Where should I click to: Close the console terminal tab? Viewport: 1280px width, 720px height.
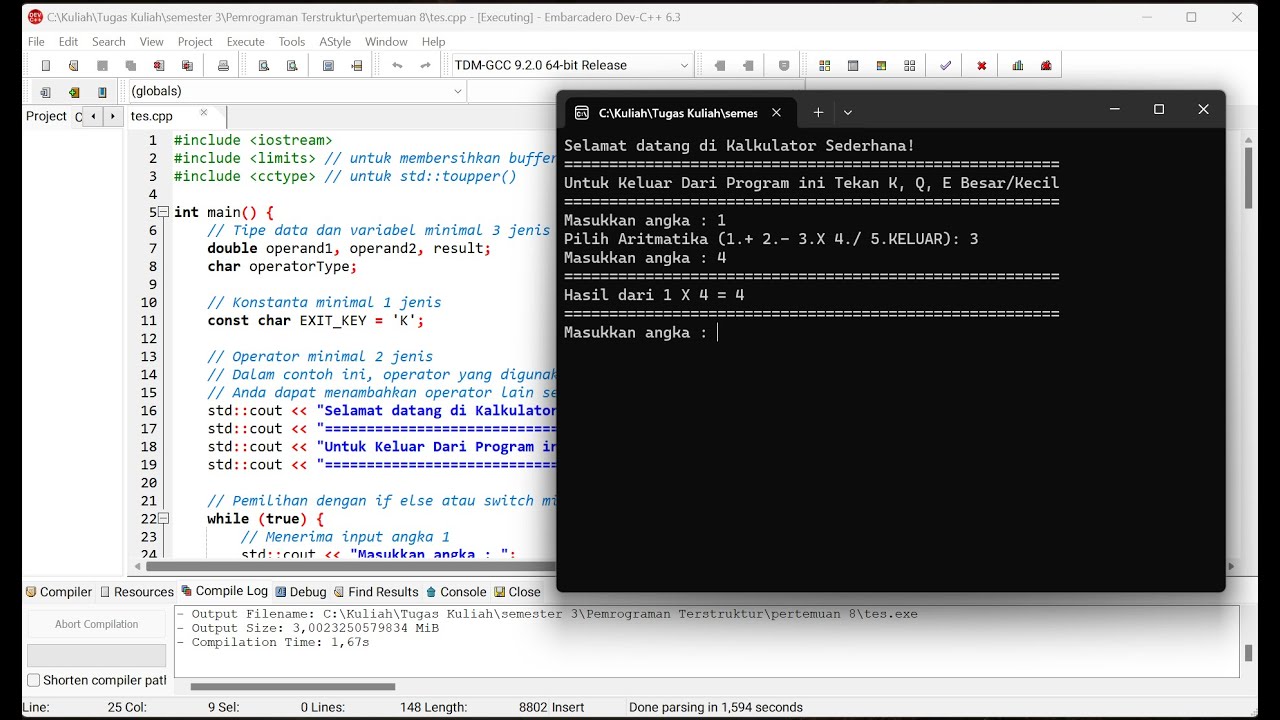click(x=777, y=113)
